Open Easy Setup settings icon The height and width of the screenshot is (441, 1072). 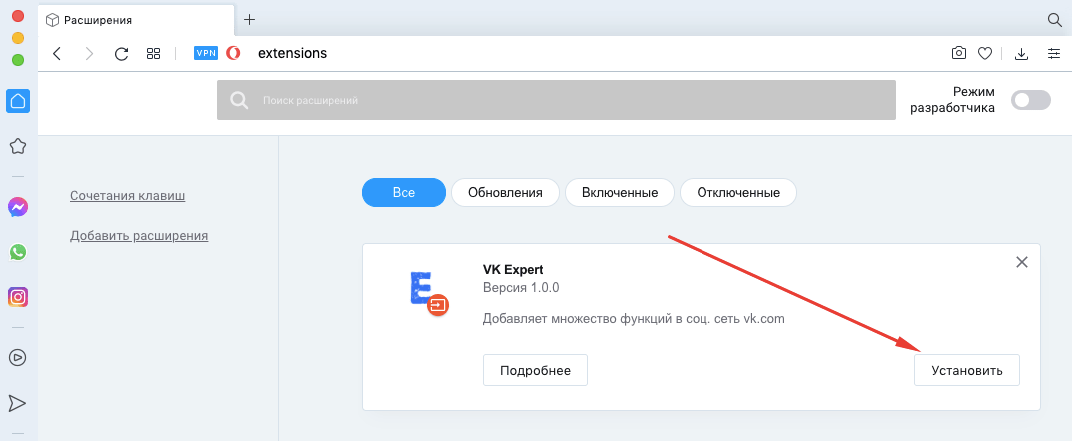pyautogui.click(x=1053, y=54)
